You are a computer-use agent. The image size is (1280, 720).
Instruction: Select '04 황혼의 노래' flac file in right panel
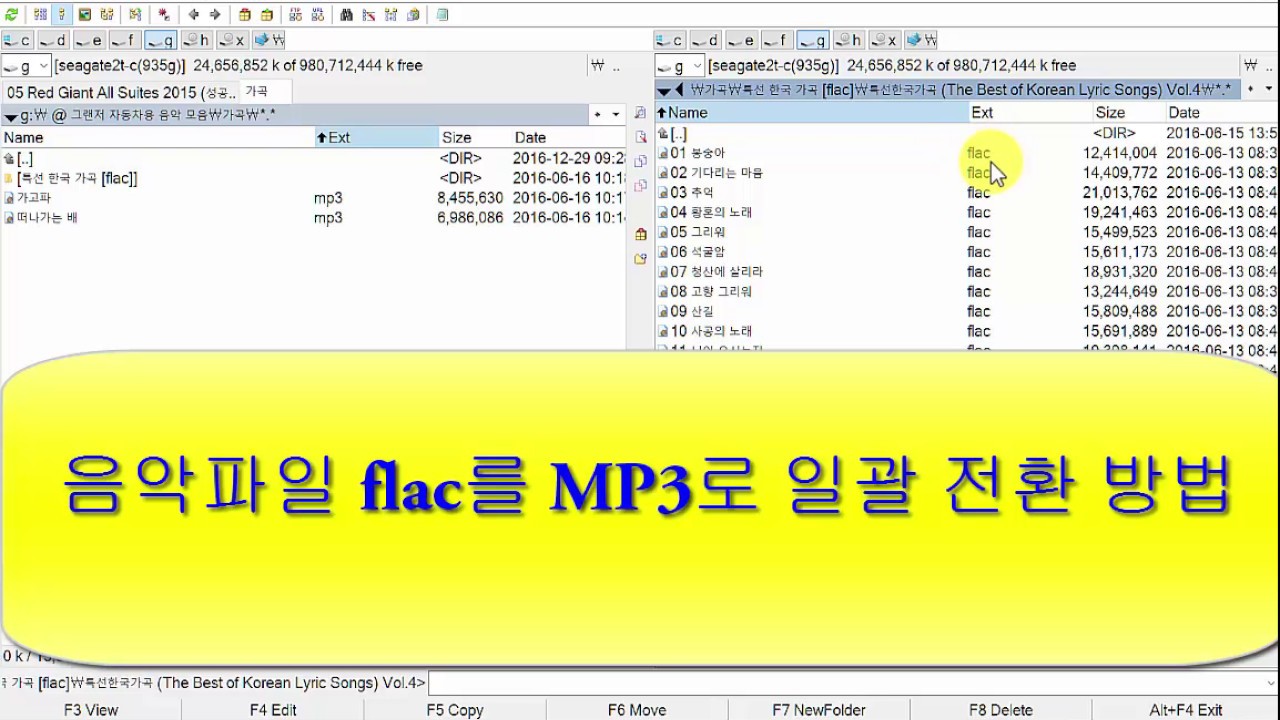966,212
